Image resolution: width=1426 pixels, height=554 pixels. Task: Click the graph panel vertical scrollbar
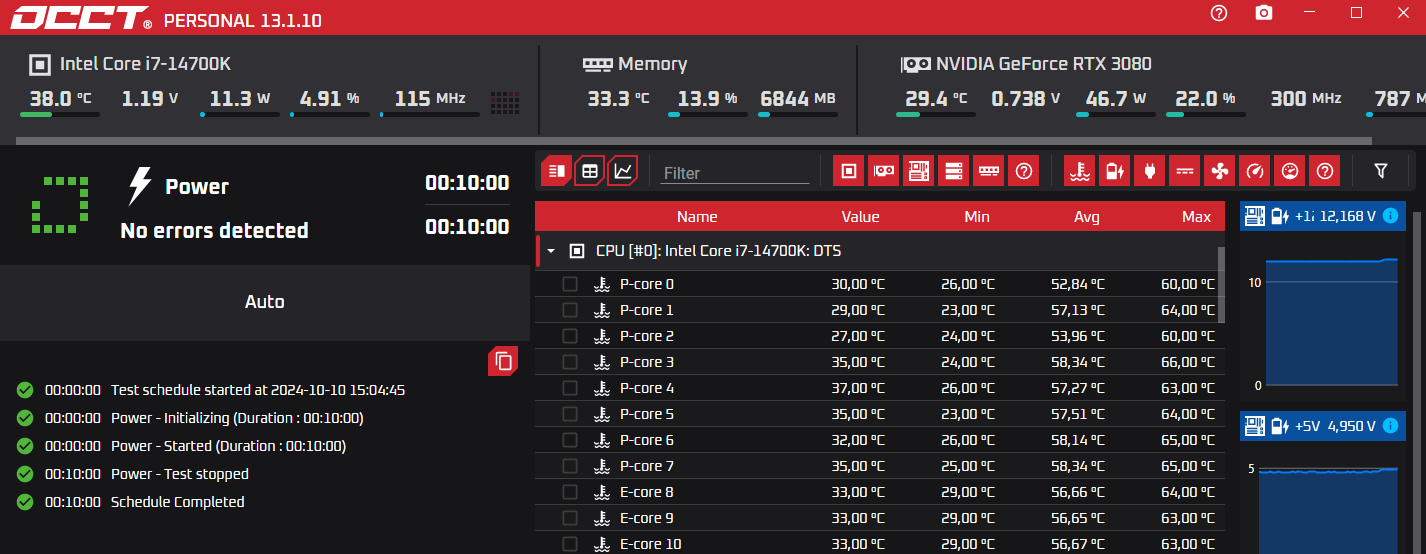click(x=1417, y=380)
